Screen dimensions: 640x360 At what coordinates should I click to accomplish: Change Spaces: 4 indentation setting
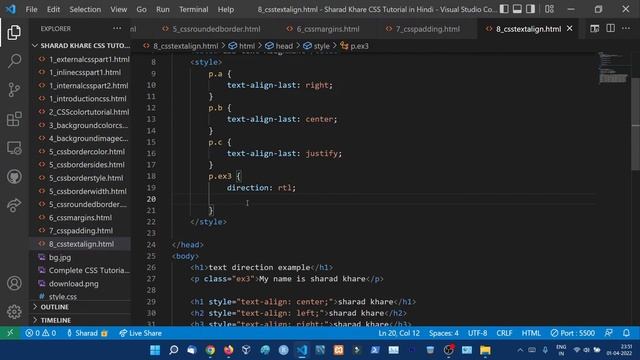coord(444,333)
